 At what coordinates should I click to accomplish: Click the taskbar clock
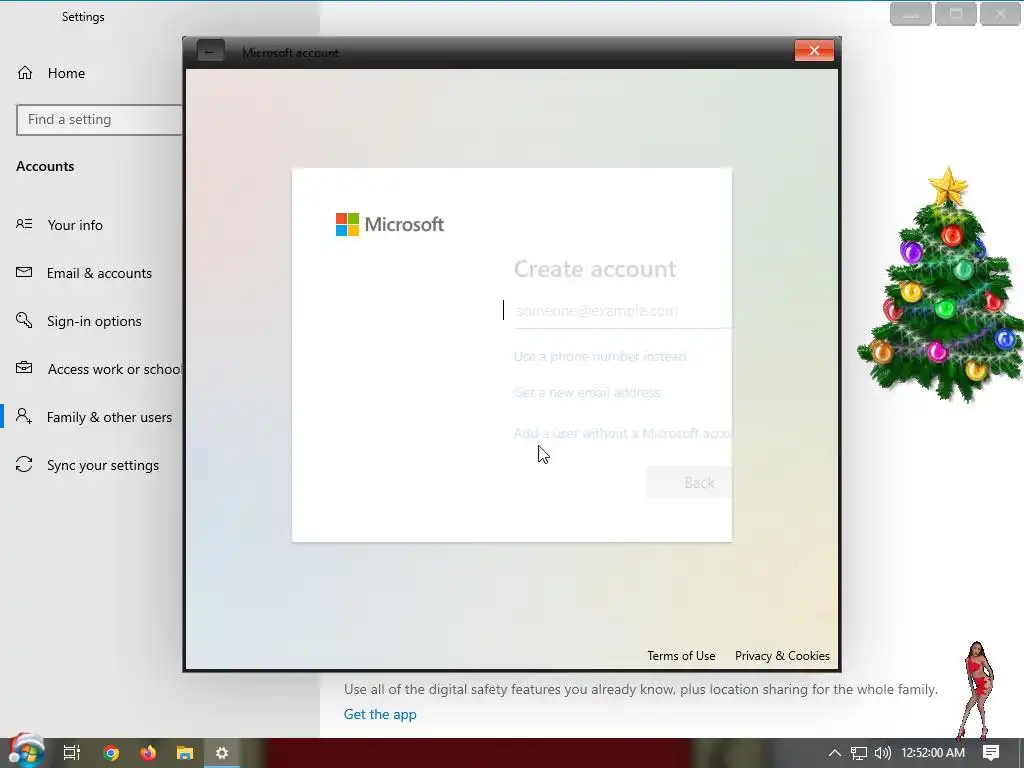point(933,753)
